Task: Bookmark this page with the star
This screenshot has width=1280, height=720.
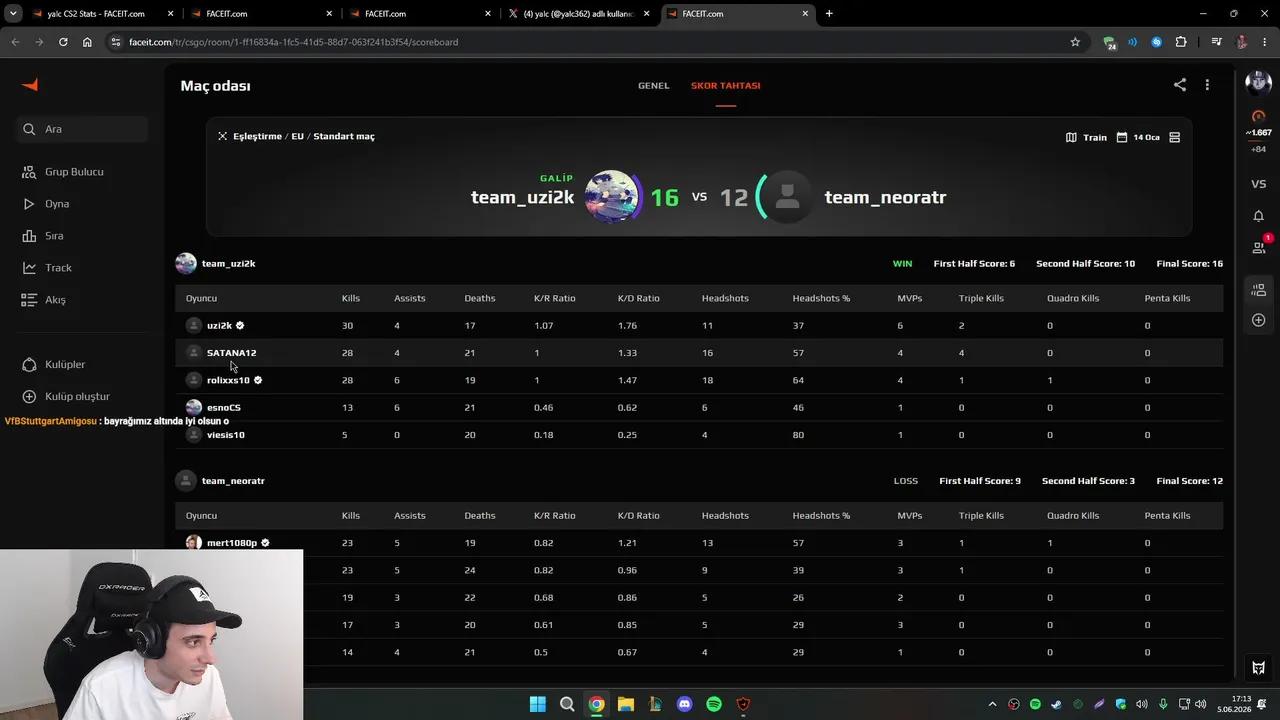Action: [x=1075, y=42]
